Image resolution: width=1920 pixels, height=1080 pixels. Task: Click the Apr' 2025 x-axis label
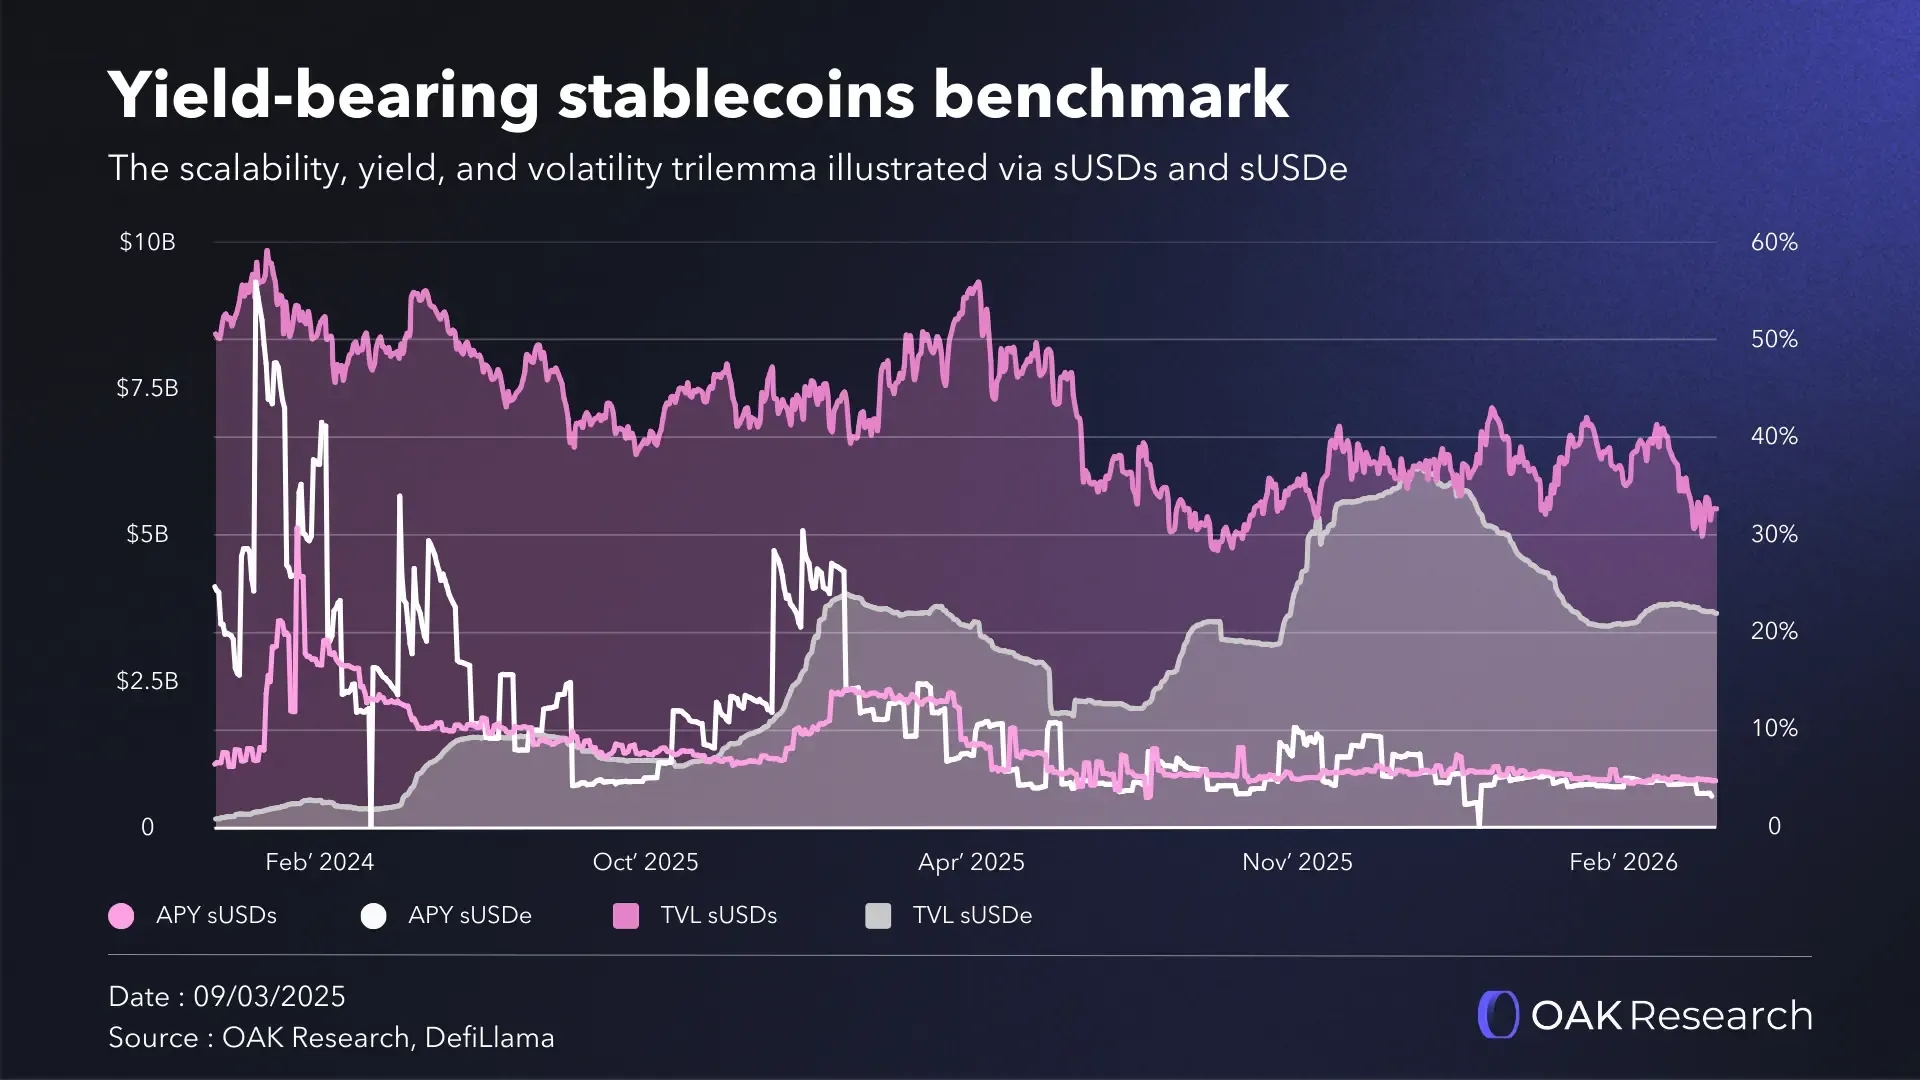point(971,862)
